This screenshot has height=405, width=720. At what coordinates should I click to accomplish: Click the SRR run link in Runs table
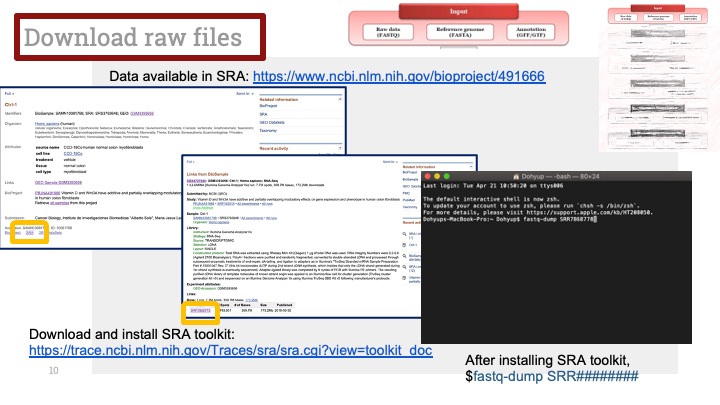point(200,311)
